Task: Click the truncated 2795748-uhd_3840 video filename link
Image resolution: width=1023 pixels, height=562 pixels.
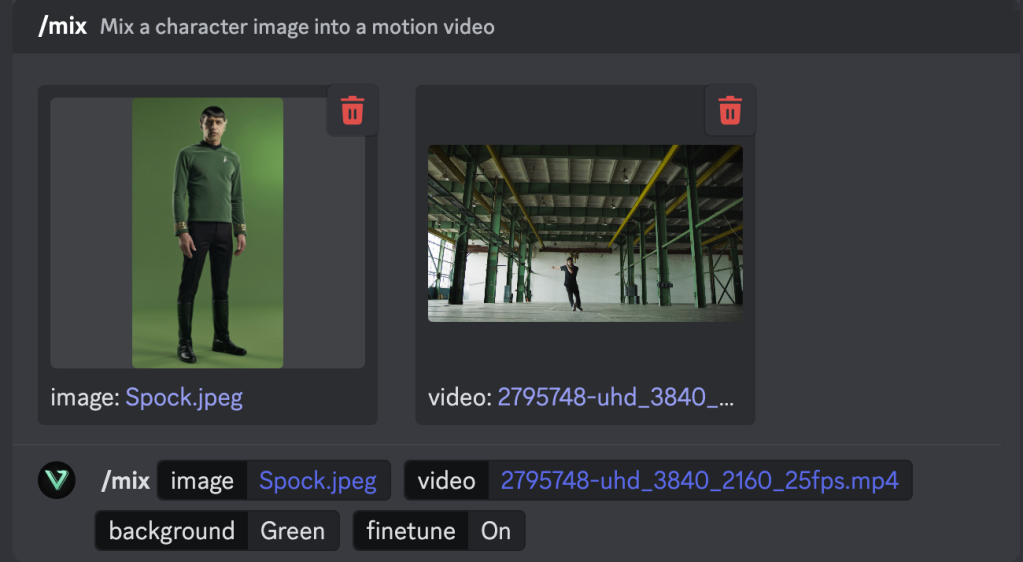Action: (616, 397)
